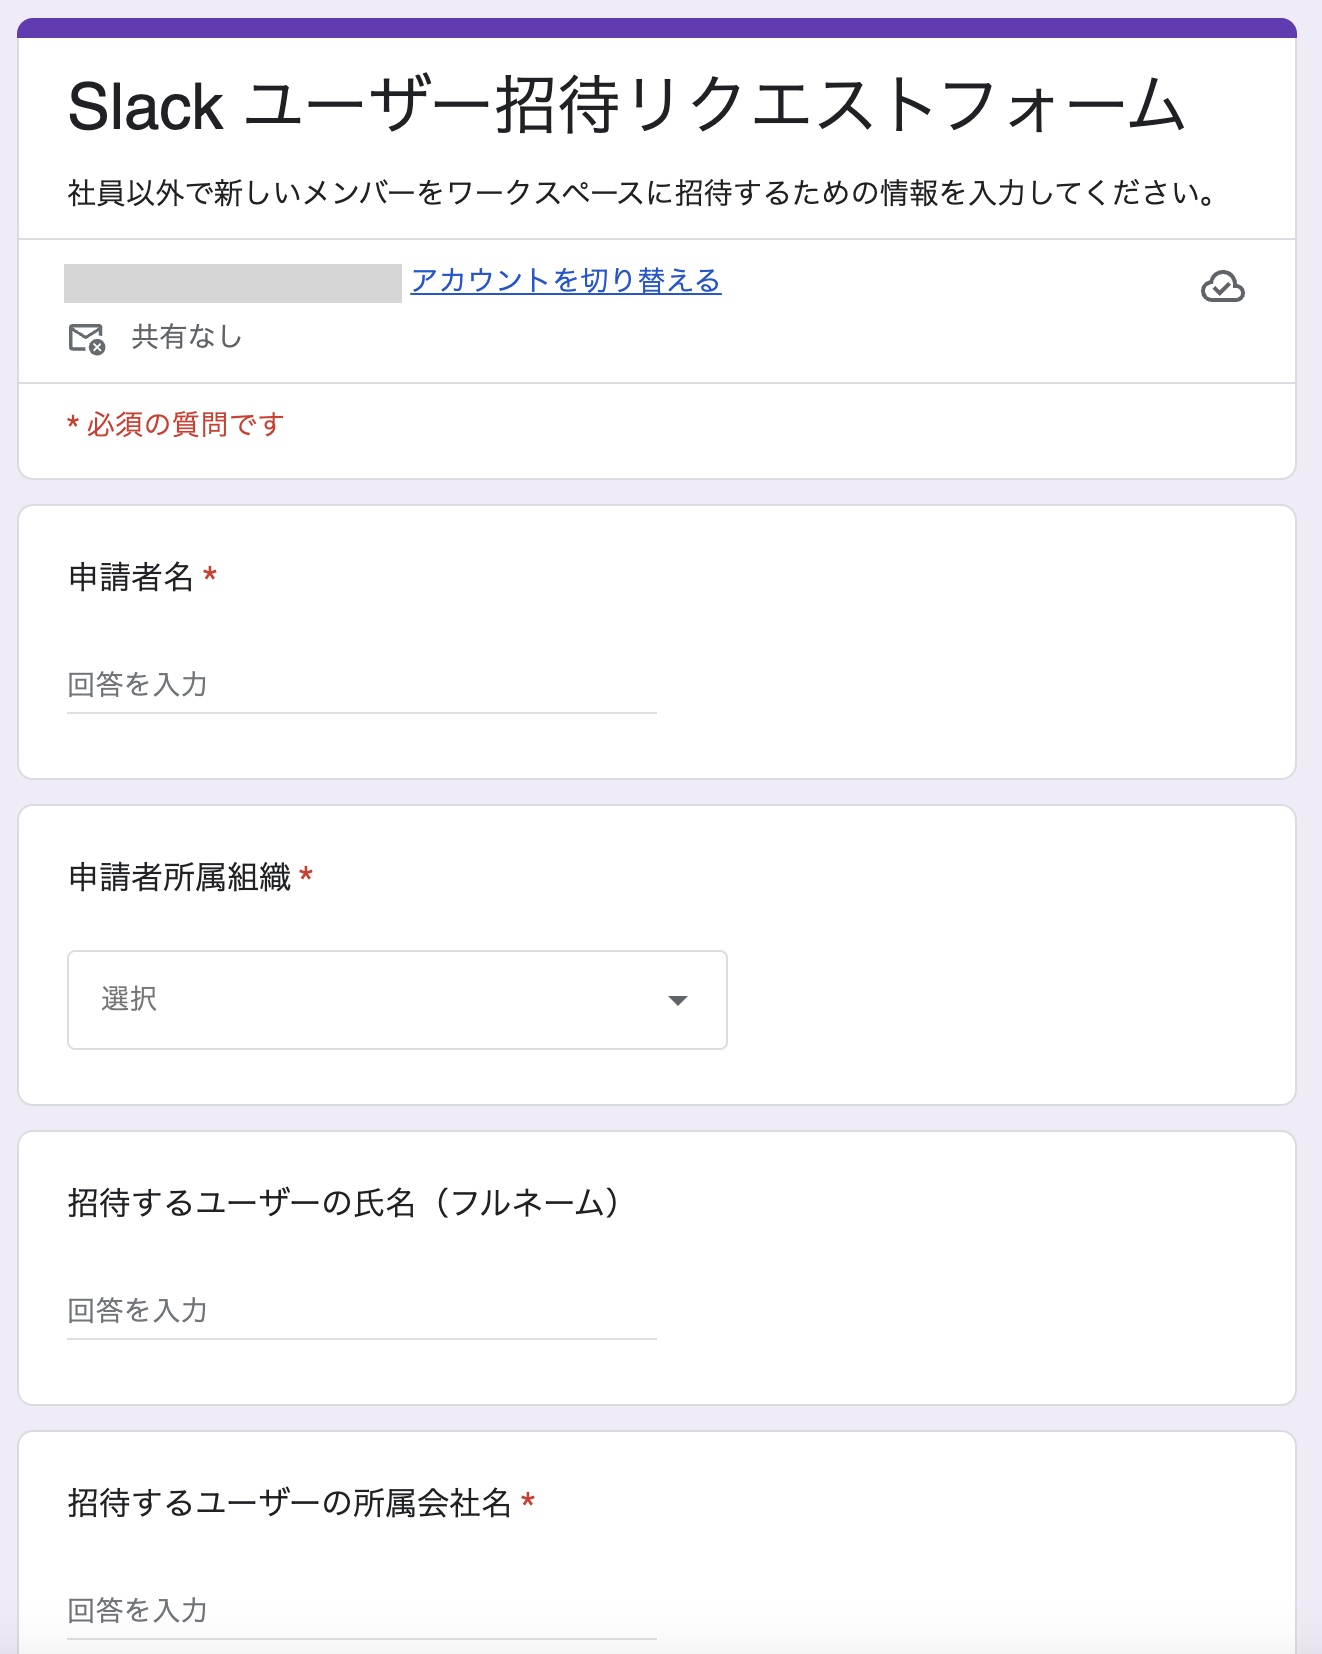The width and height of the screenshot is (1322, 1654).
Task: Click the red asterisk beside 申請者所属組織
Action: coord(306,875)
